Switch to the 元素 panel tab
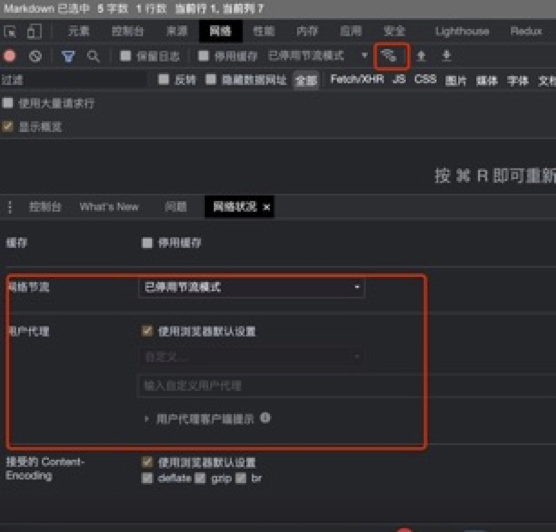The width and height of the screenshot is (556, 532). (79, 31)
